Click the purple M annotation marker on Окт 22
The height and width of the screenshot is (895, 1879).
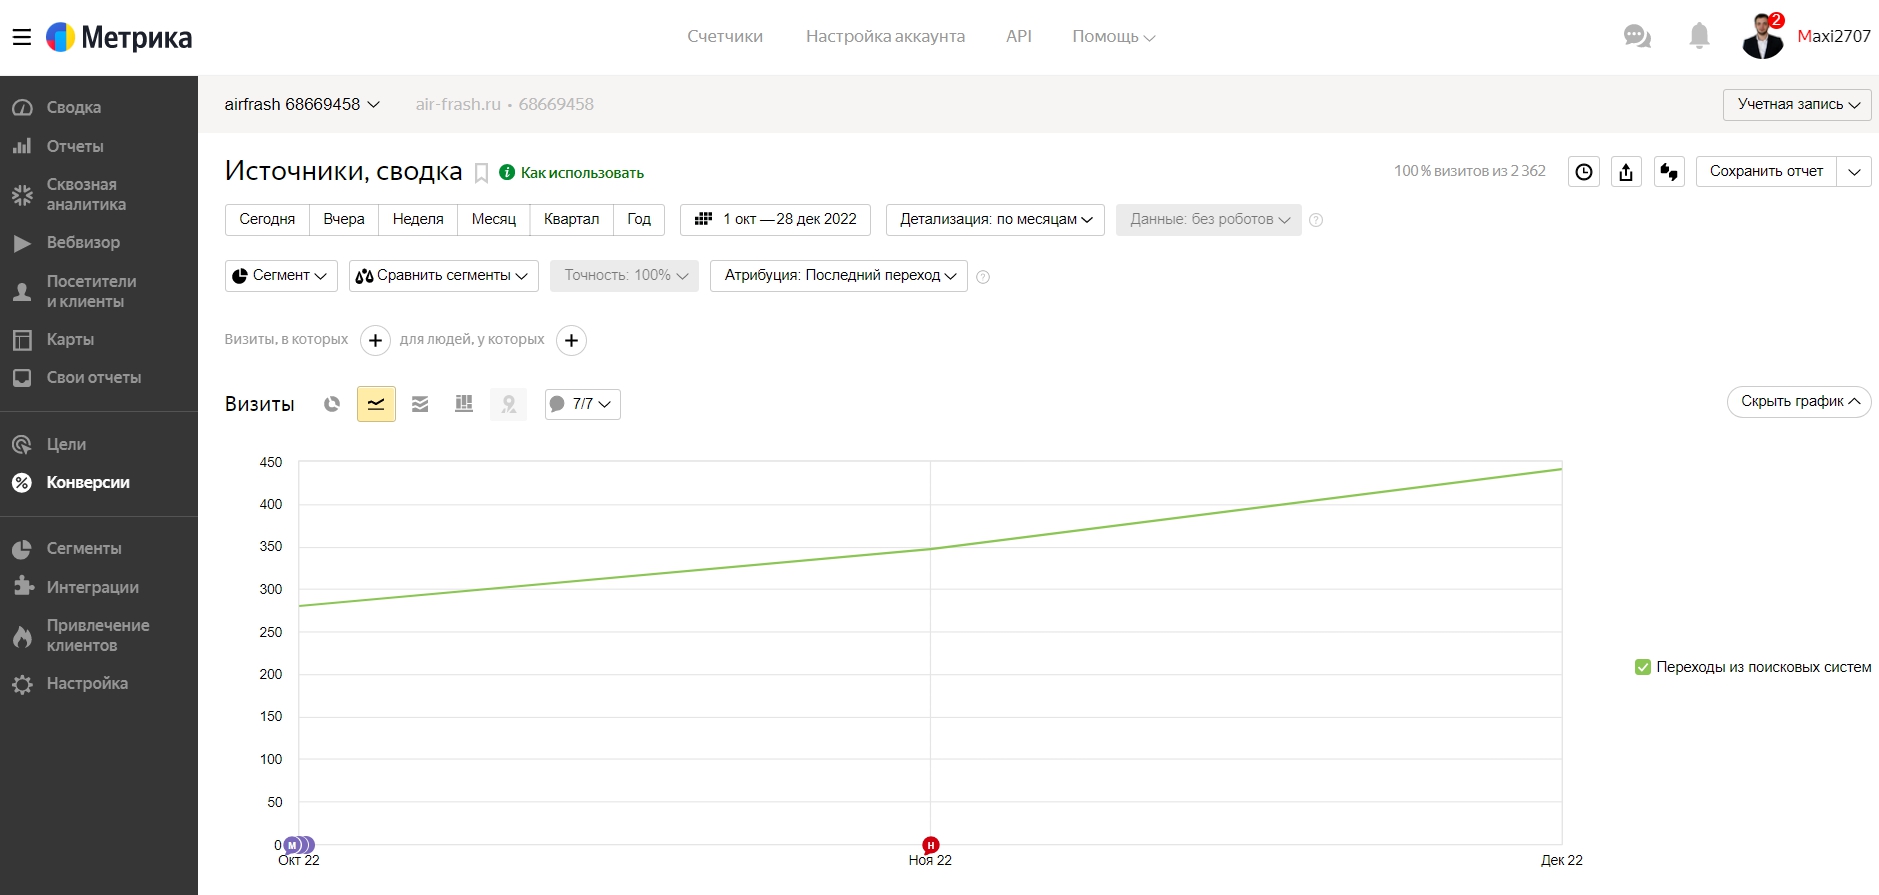(x=292, y=845)
